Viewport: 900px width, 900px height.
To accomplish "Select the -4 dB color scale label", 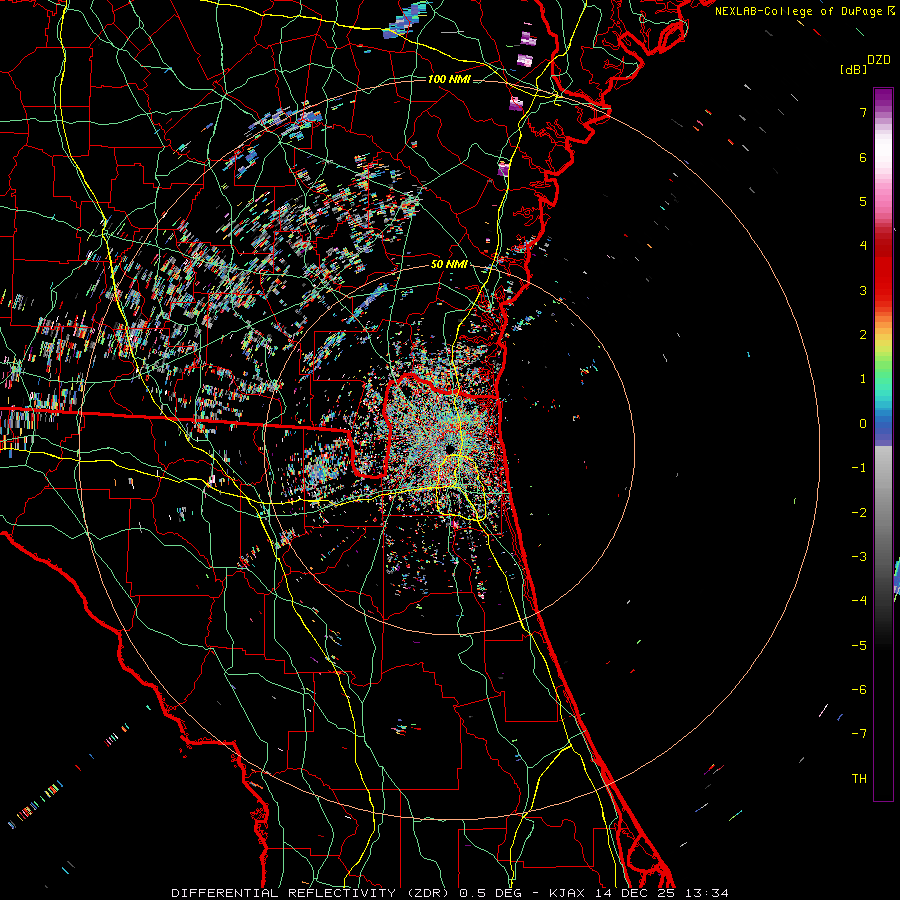I will coord(859,601).
